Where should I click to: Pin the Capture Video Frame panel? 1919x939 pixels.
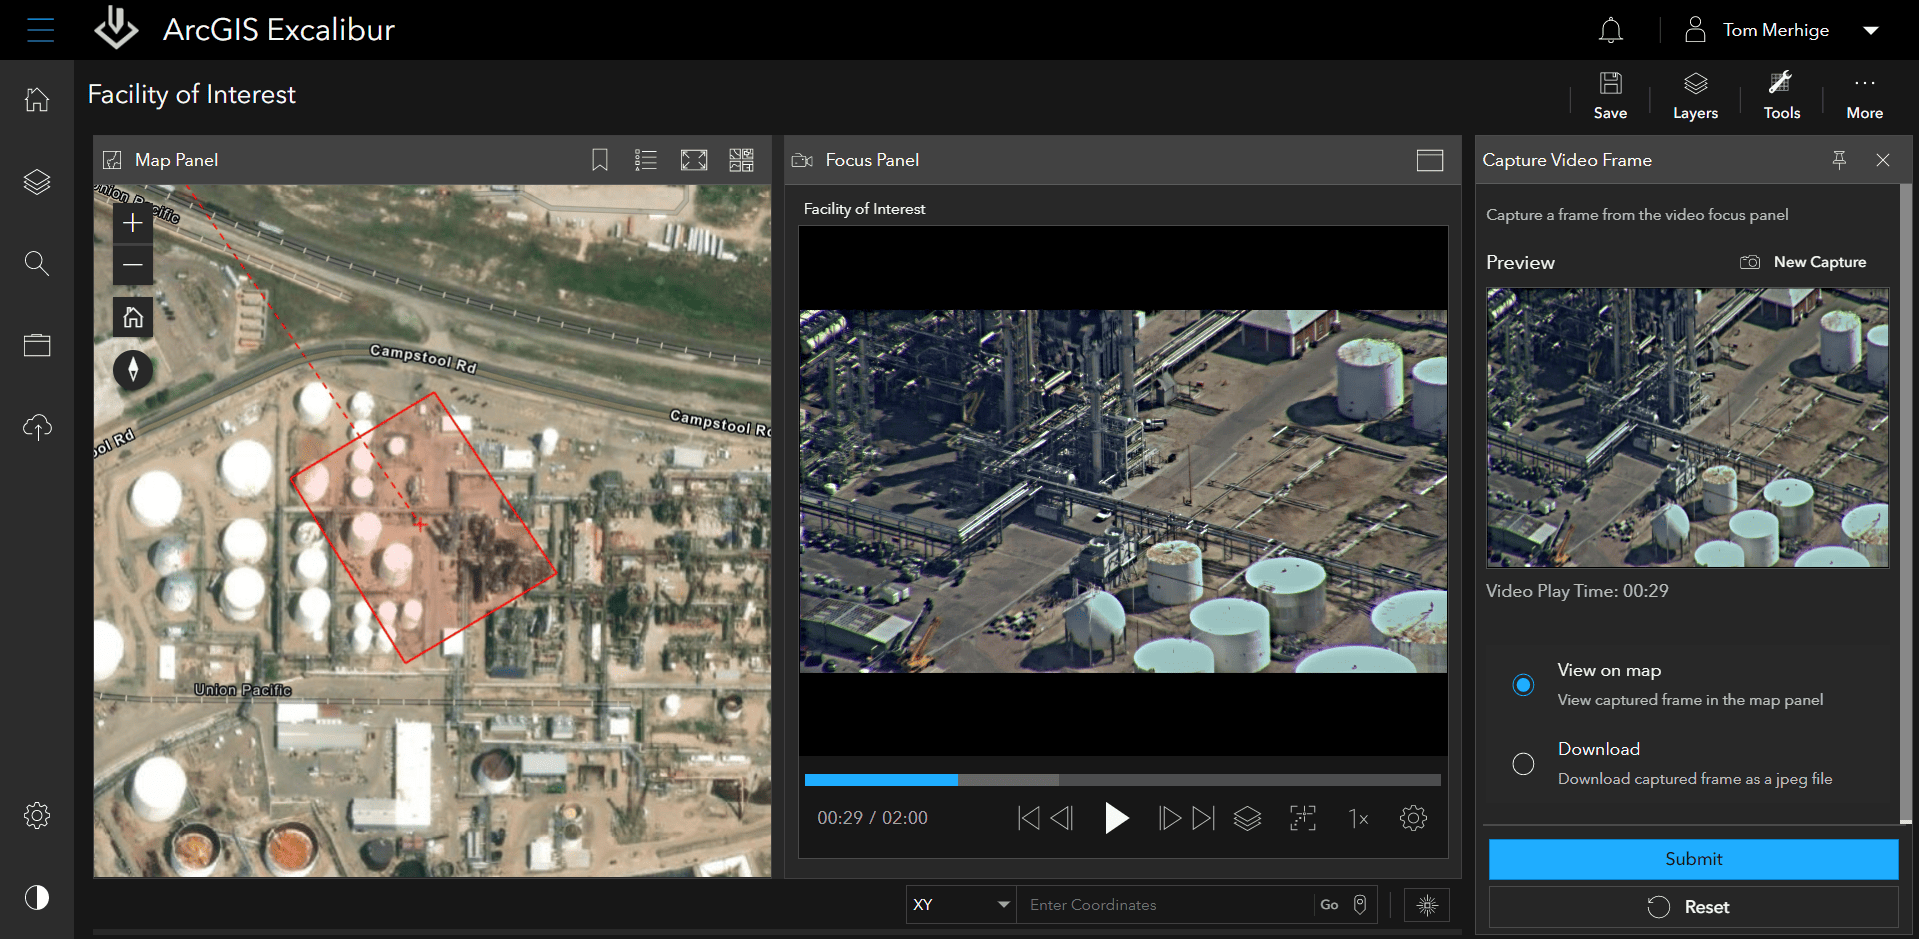(x=1839, y=159)
